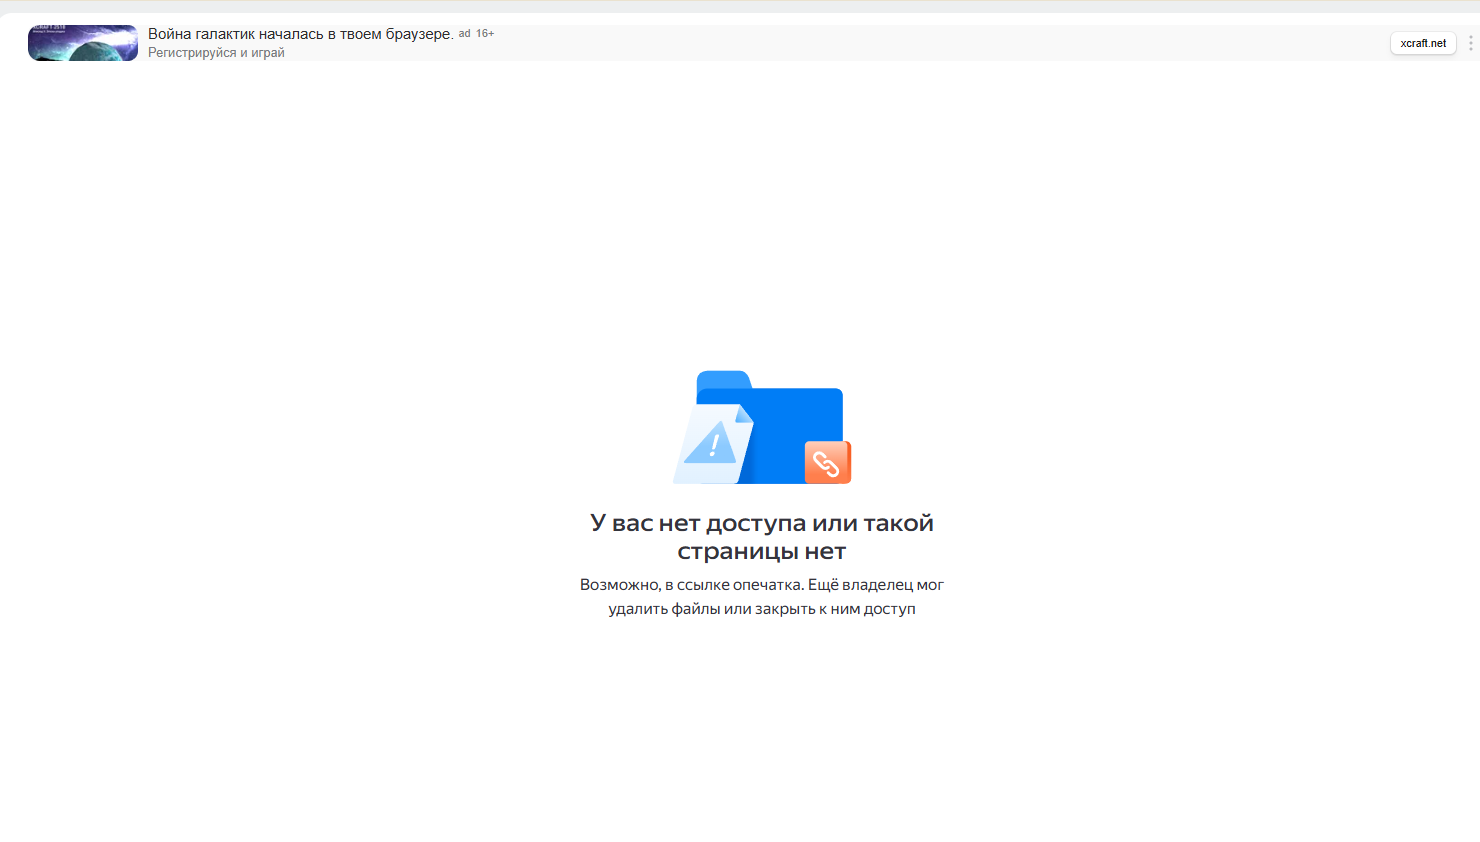Click the 'ad' label next to headline
Image resolution: width=1480 pixels, height=842 pixels.
point(464,33)
